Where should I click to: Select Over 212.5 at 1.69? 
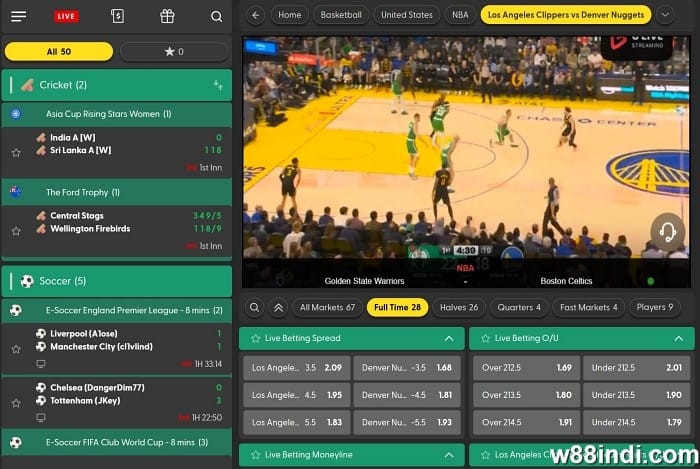527,368
